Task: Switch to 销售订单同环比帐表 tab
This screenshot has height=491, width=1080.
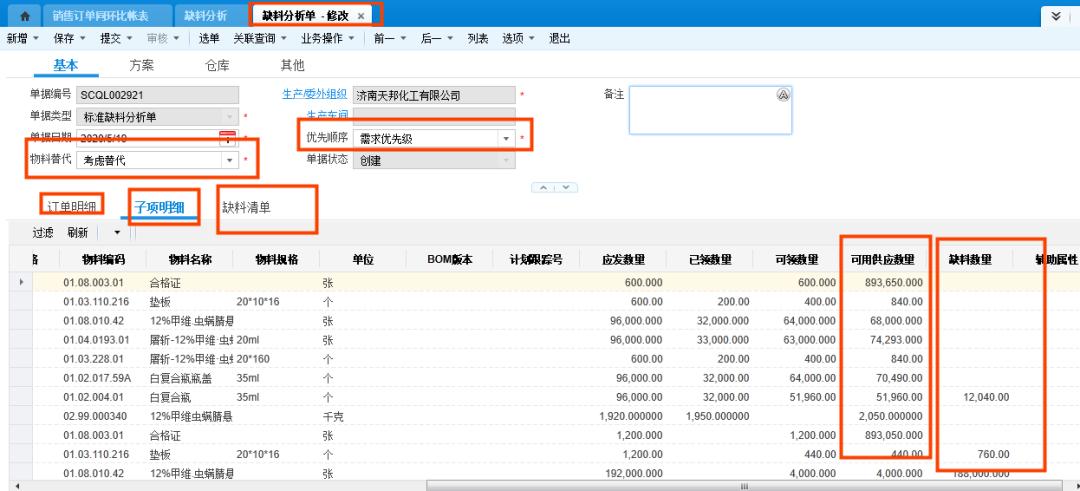Action: [x=101, y=15]
